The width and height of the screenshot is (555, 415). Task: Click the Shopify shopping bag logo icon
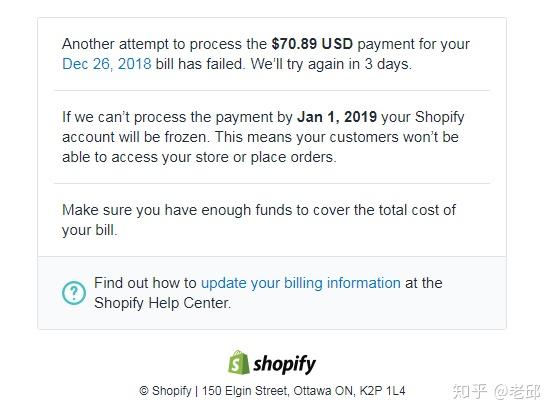pyautogui.click(x=238, y=362)
